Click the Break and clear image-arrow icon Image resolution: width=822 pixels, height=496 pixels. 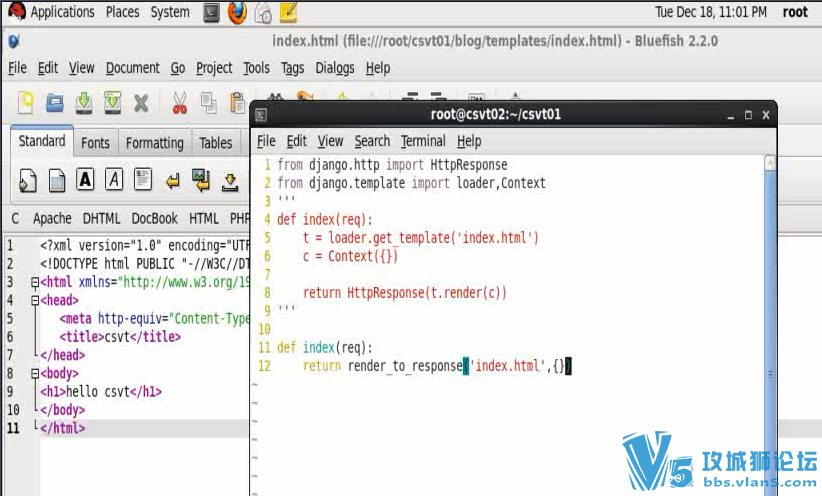[x=201, y=180]
